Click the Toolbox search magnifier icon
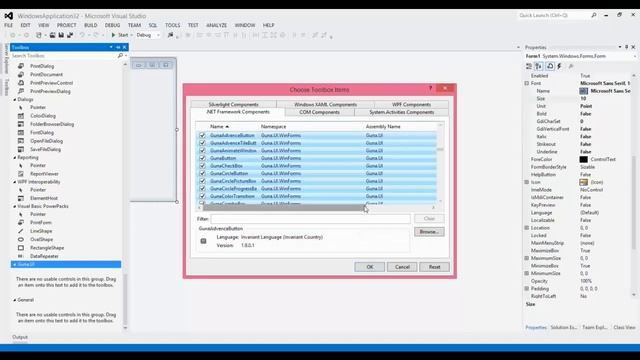 click(x=120, y=56)
